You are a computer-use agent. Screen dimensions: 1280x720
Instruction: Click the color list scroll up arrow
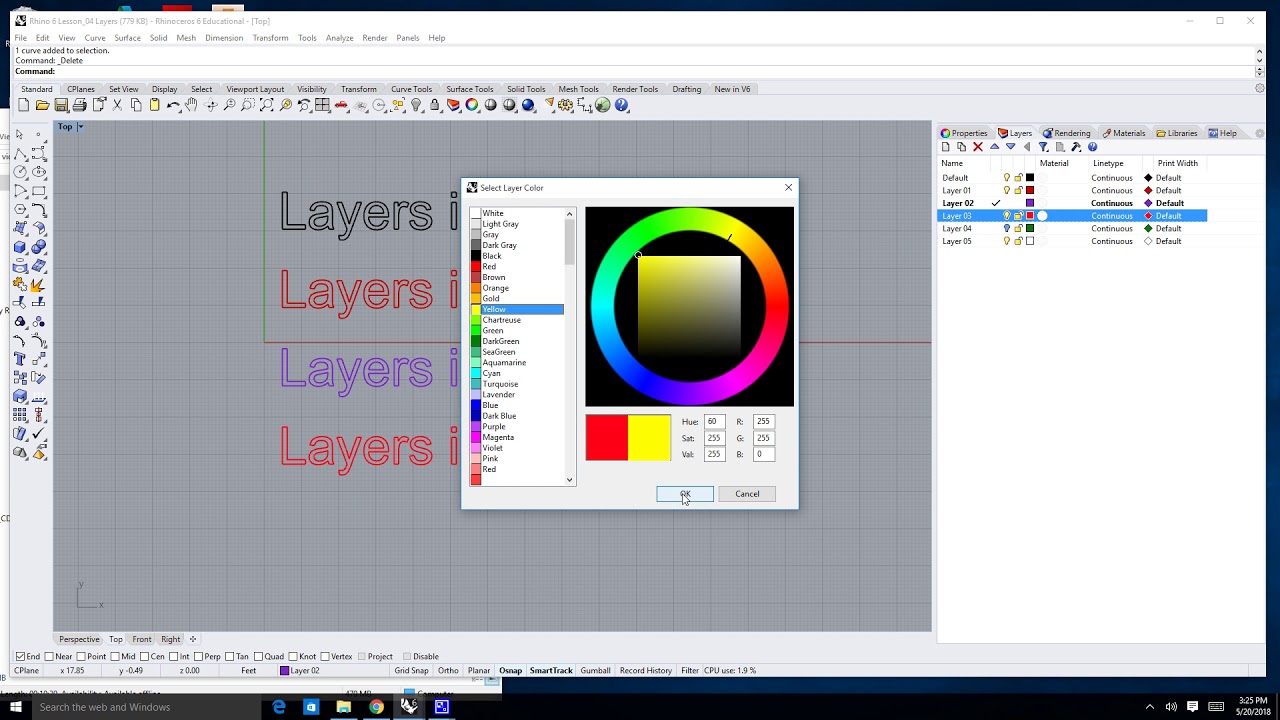570,213
